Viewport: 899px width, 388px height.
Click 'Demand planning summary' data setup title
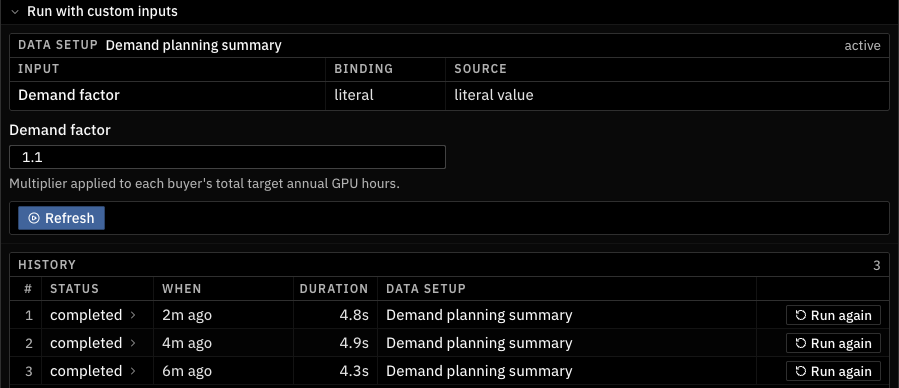194,45
